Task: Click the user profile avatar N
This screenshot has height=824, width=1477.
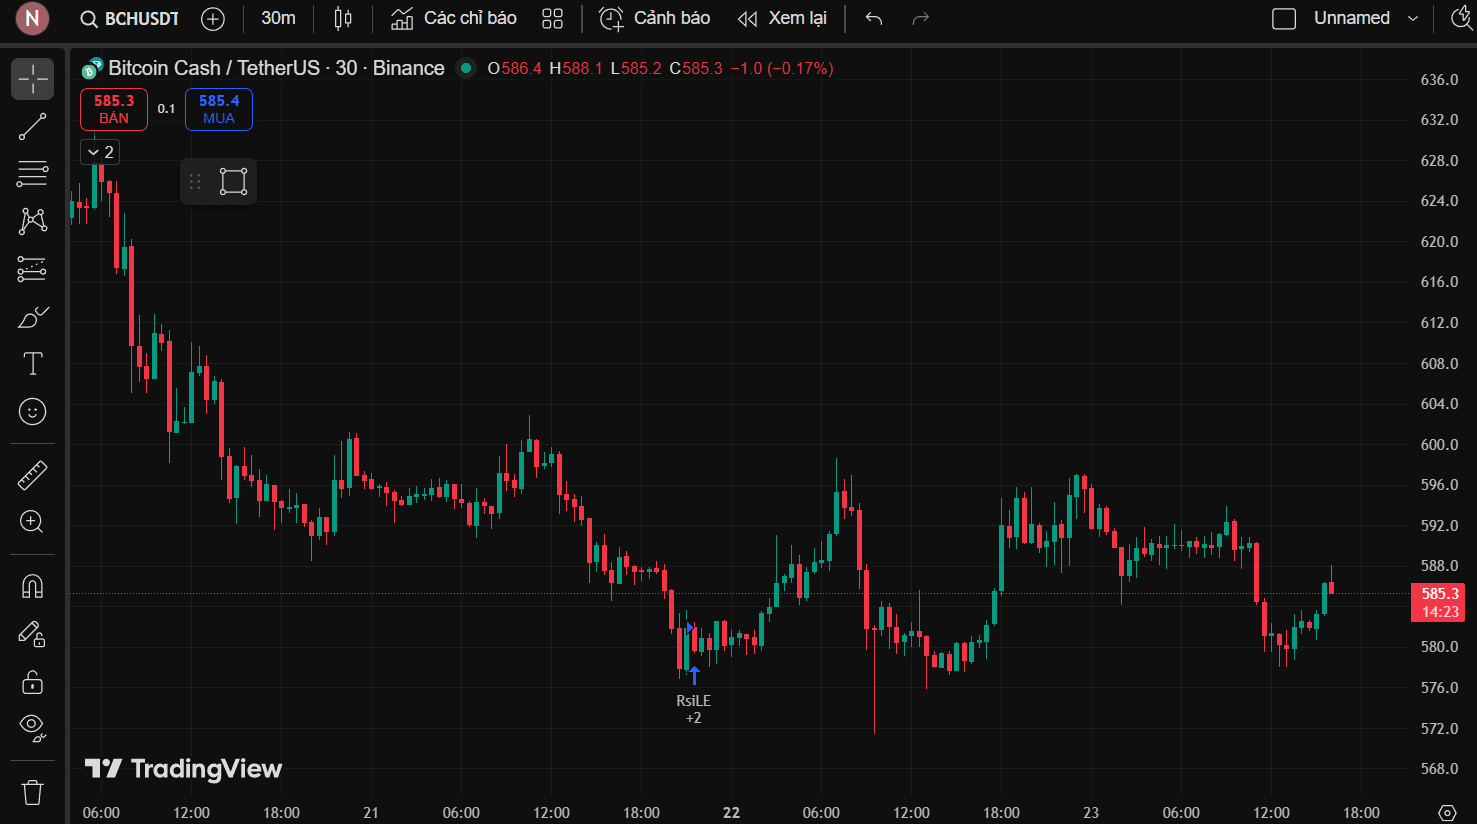Action: [x=32, y=18]
